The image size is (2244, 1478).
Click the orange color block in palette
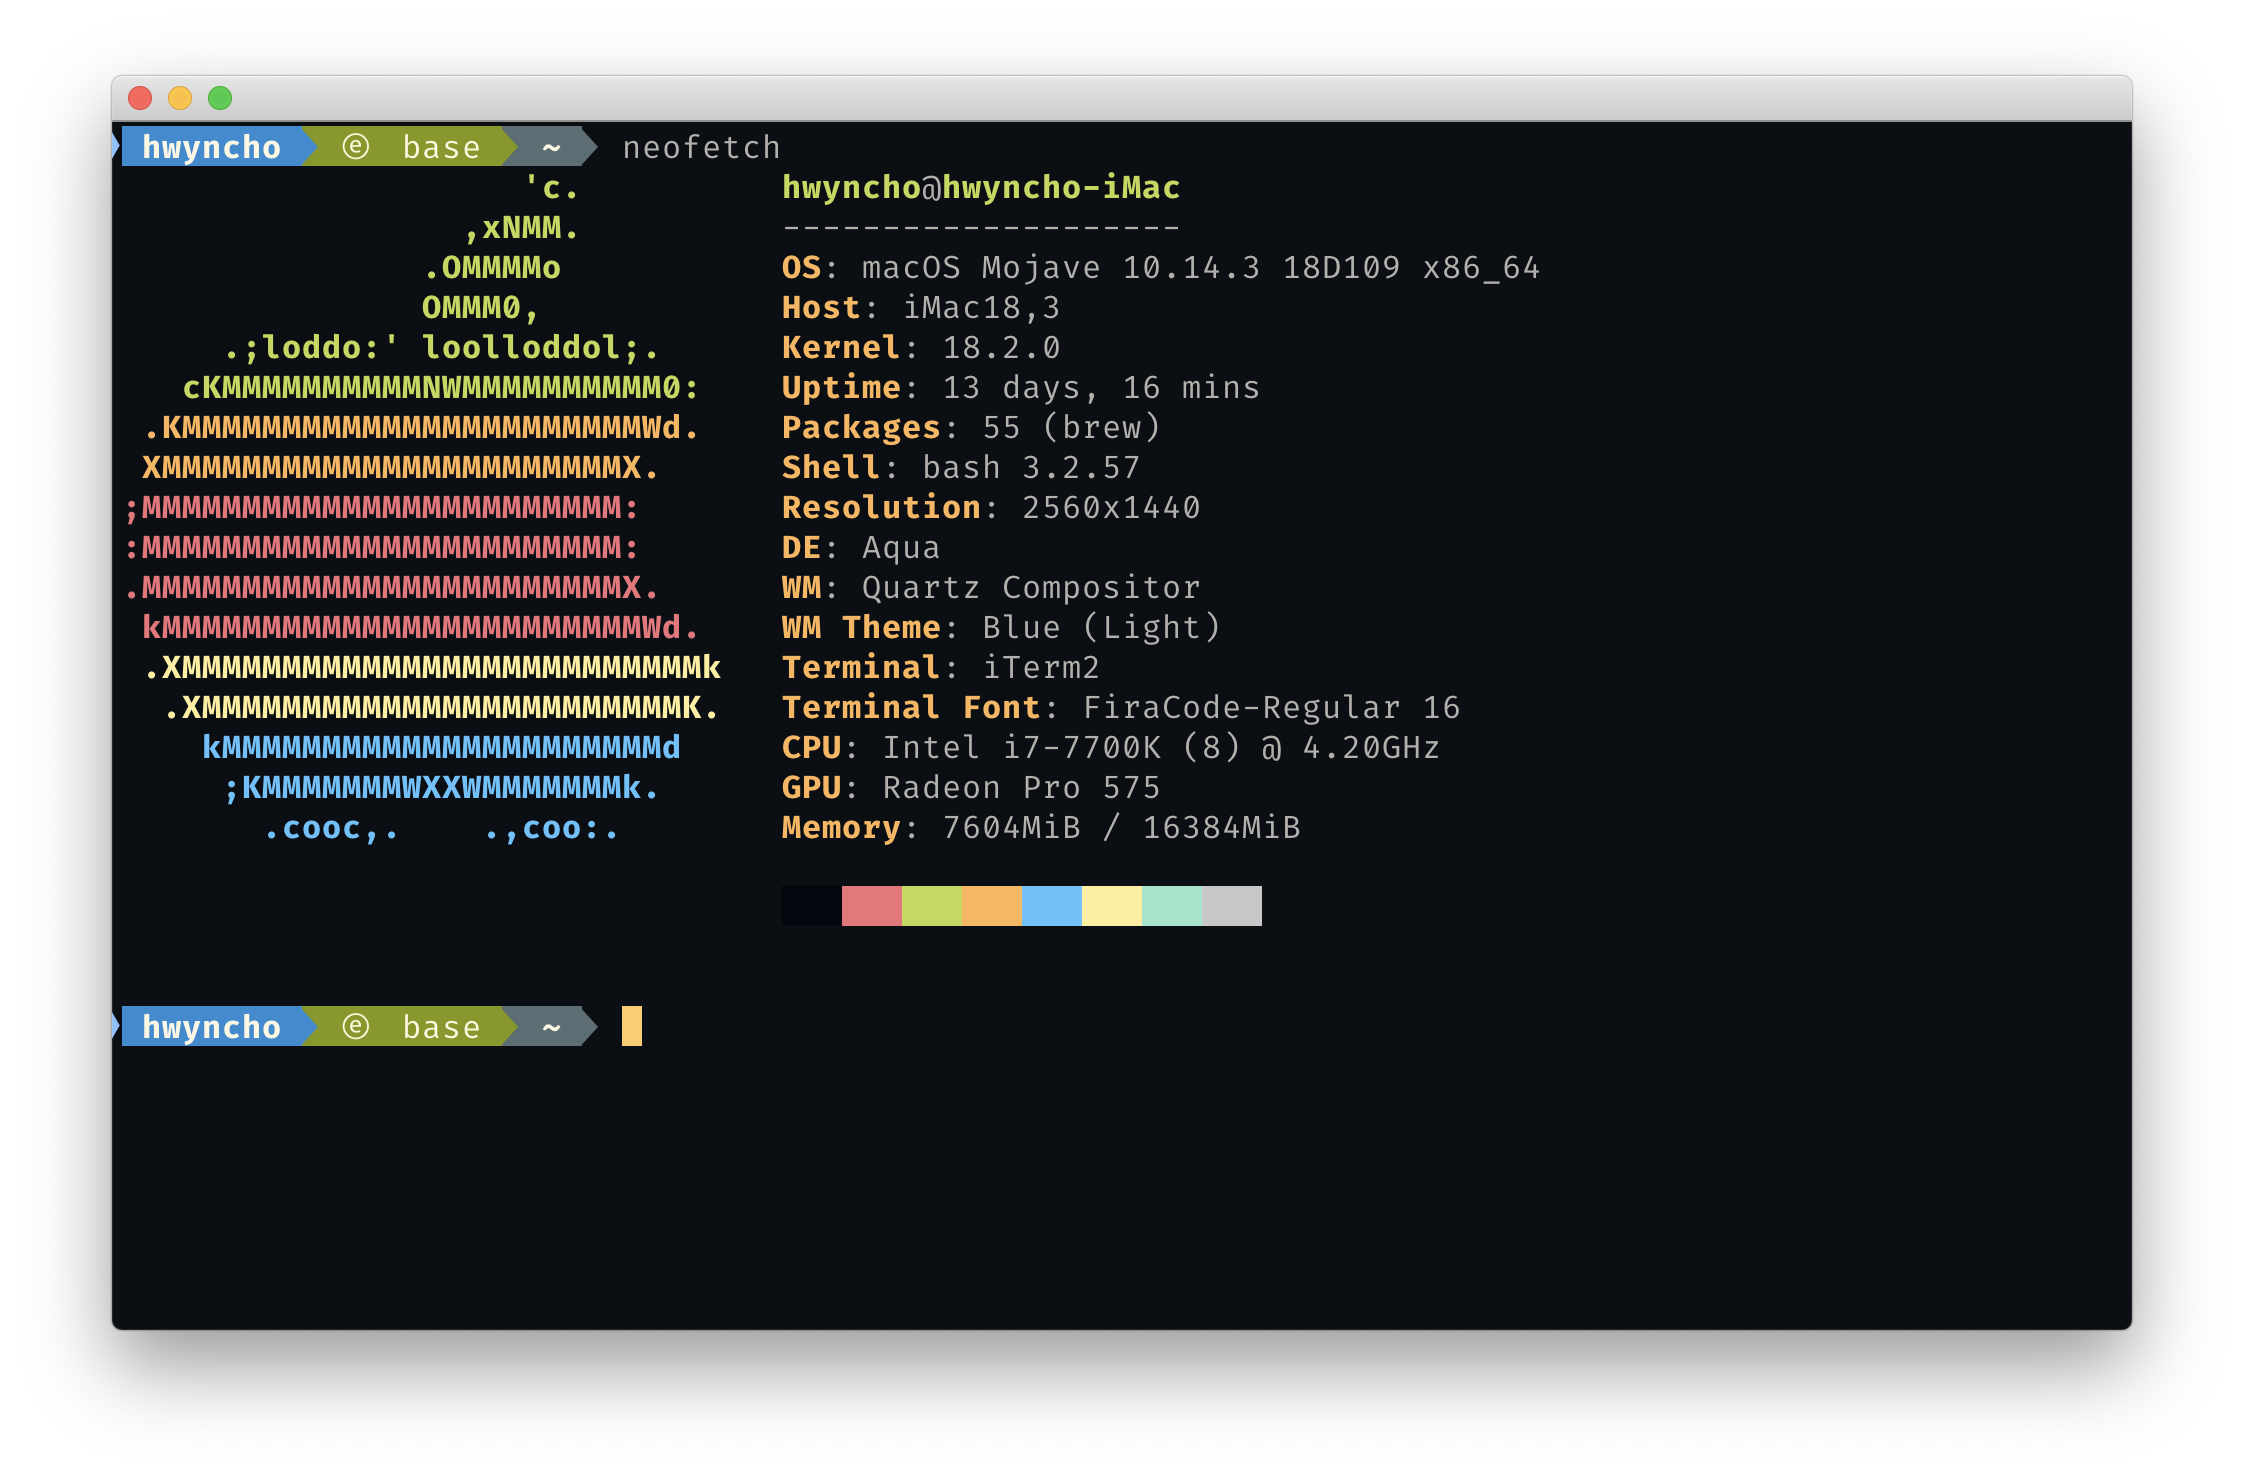[991, 906]
